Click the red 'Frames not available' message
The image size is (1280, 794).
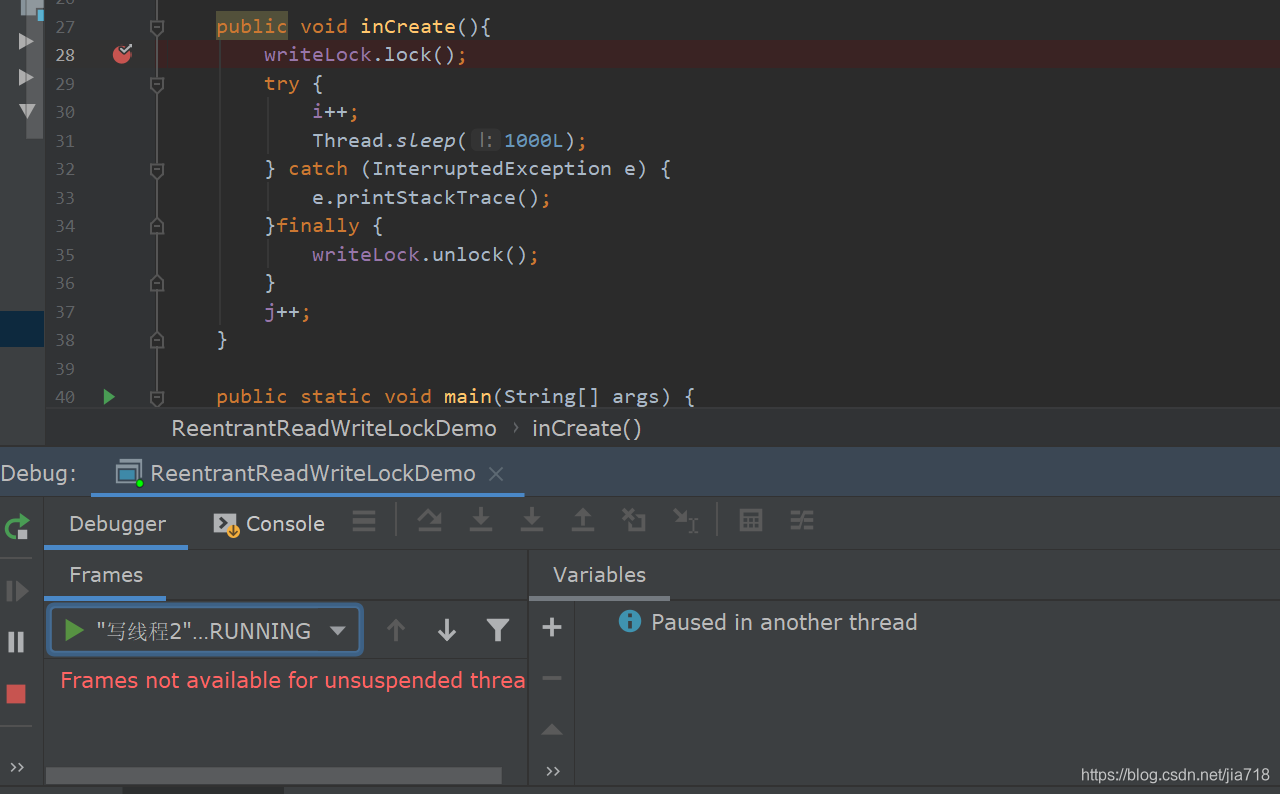pos(293,680)
